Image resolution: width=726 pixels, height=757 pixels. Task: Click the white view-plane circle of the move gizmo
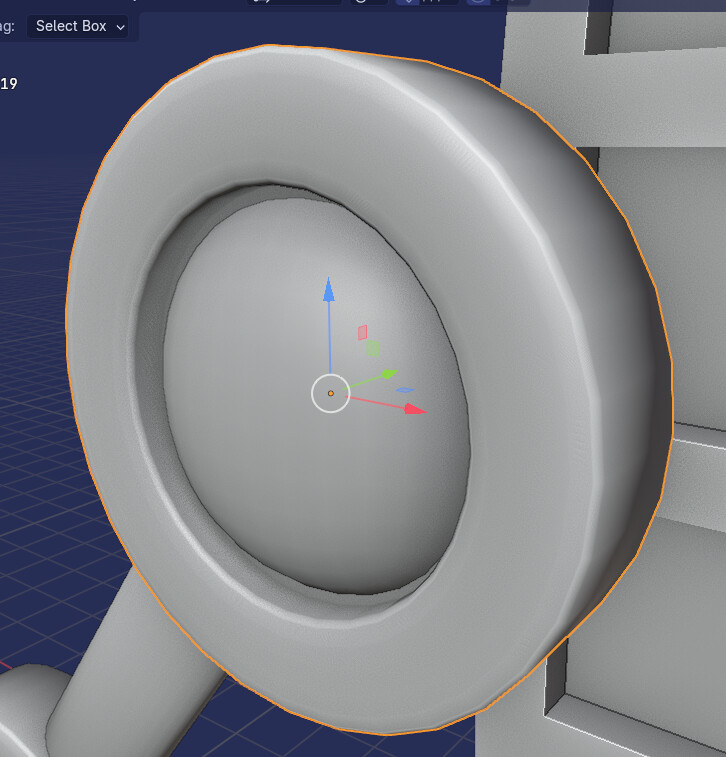coord(331,393)
